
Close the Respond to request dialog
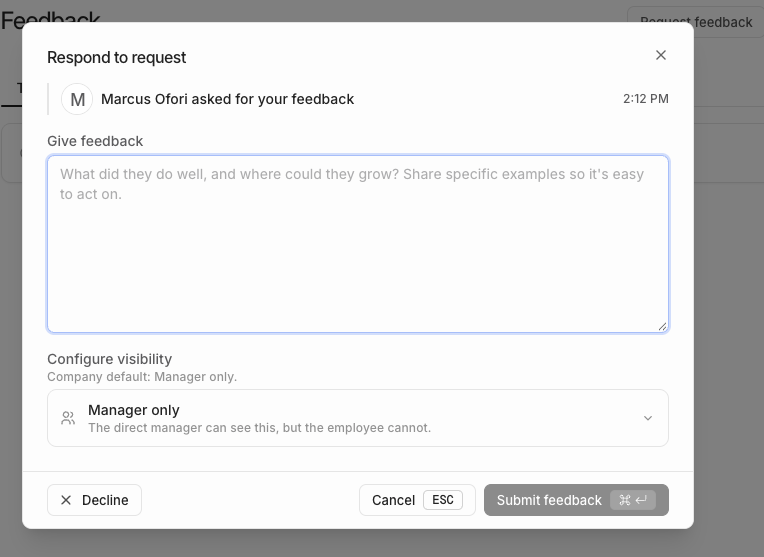(x=660, y=55)
